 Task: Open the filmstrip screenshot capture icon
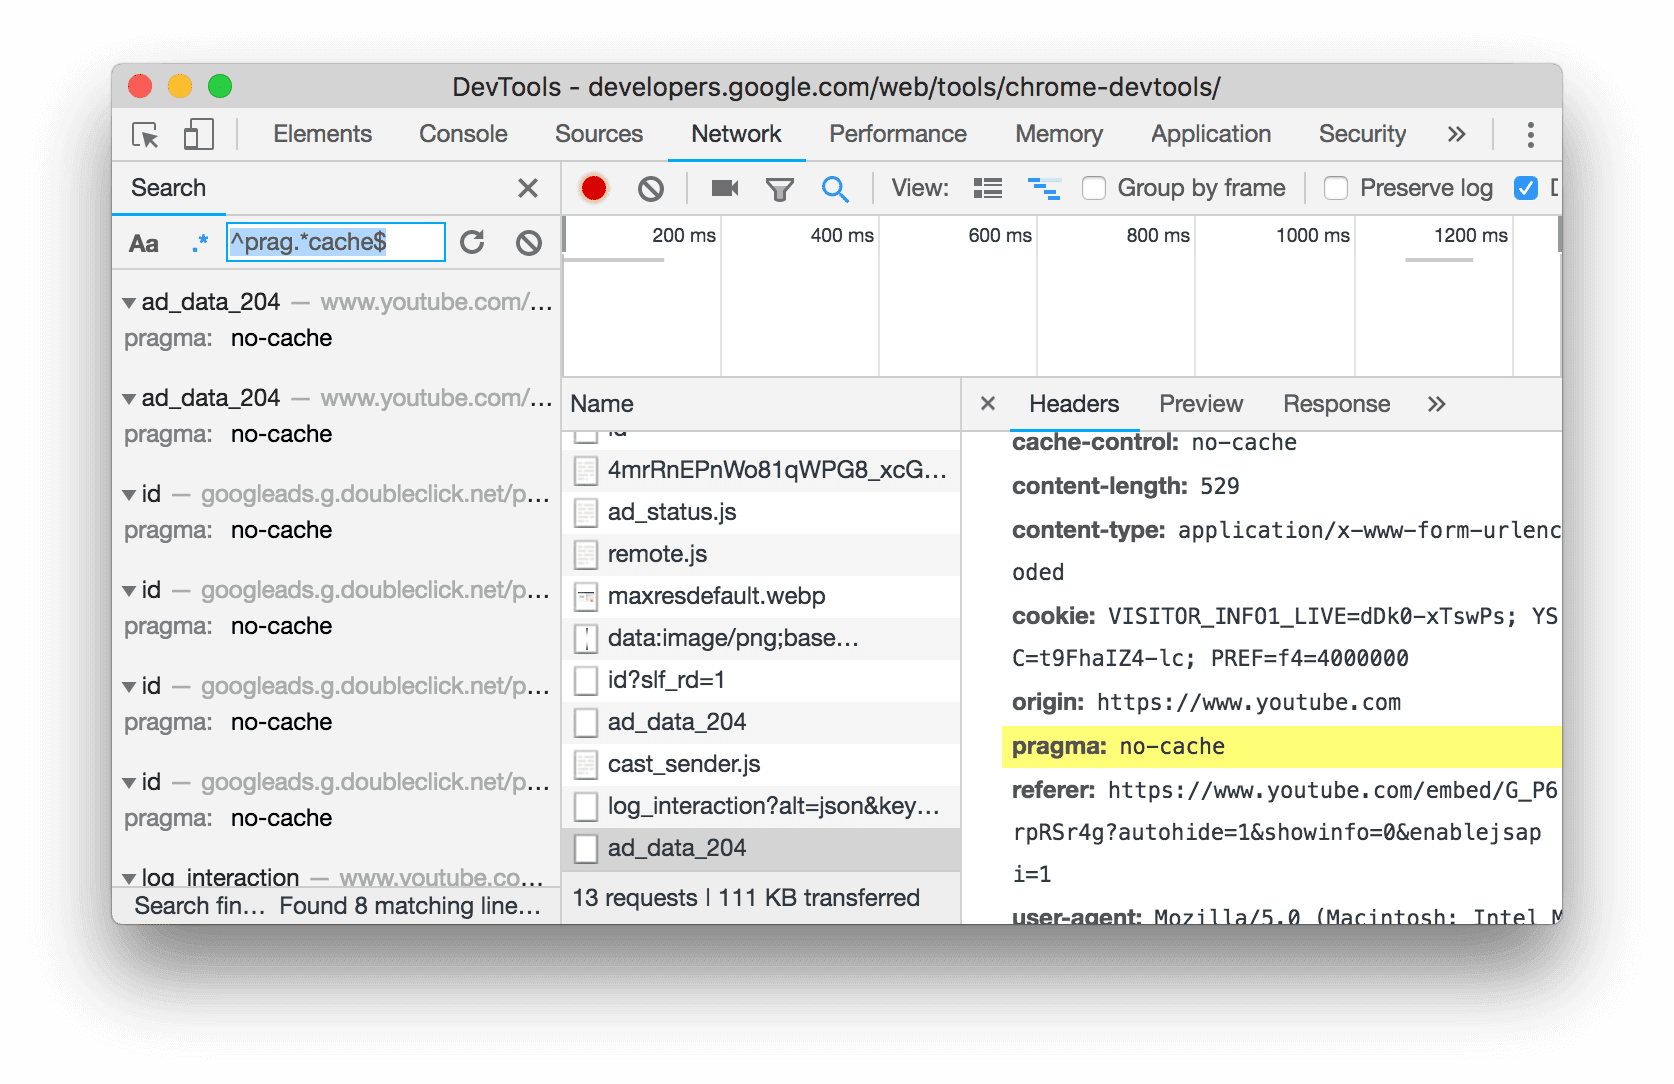[x=724, y=187]
